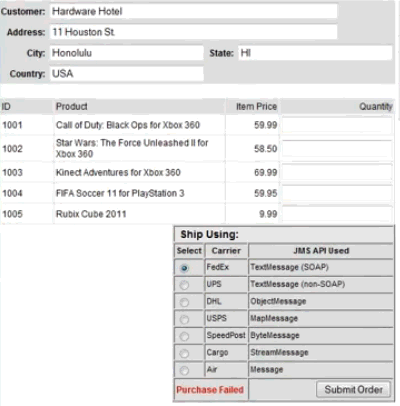The image size is (400, 406).
Task: Click the Quantity column header
Action: (x=376, y=107)
